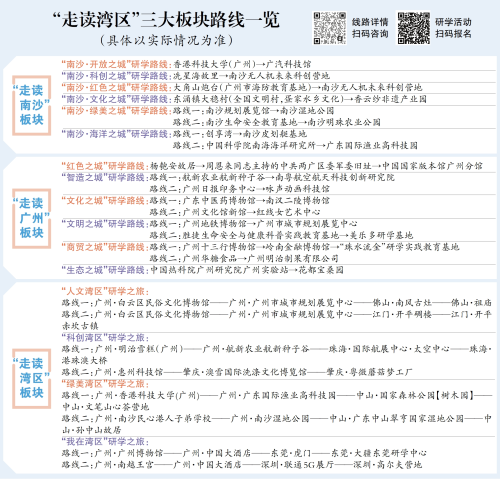Select the '"走读广州"板块' section label box
The image size is (500, 479).
pyautogui.click(x=32, y=218)
